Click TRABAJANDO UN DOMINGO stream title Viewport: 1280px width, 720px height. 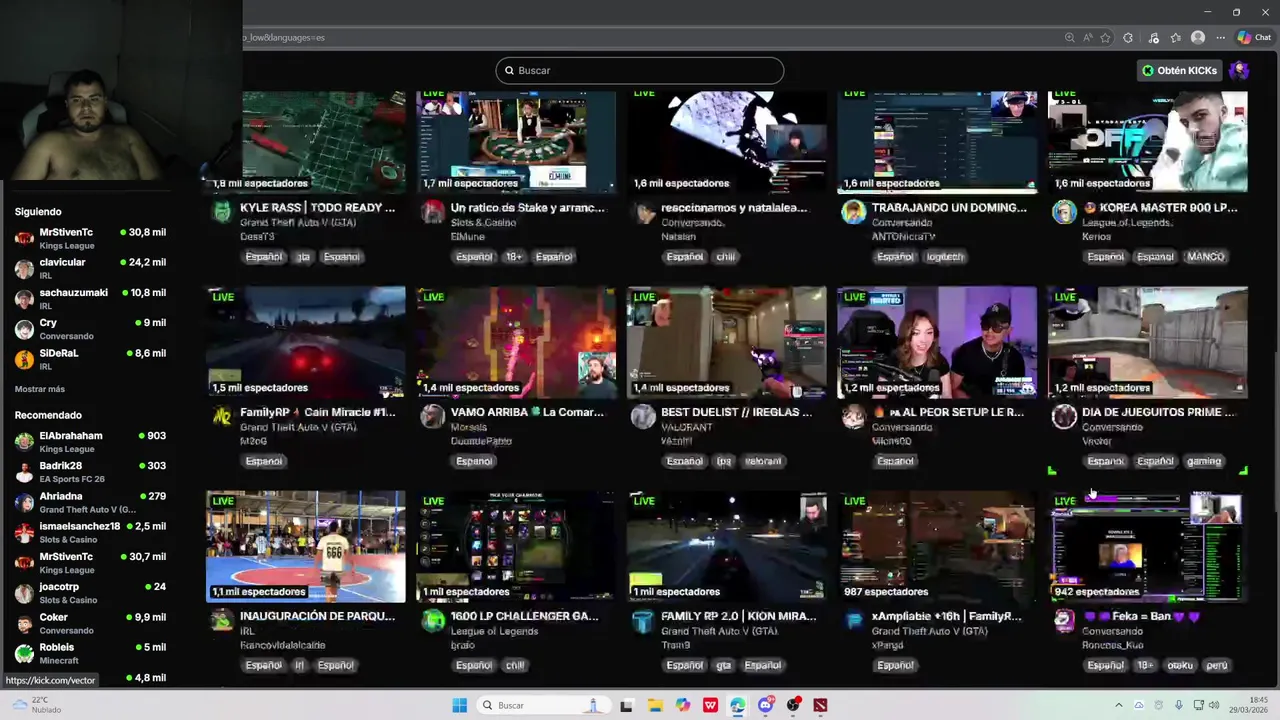coord(949,208)
